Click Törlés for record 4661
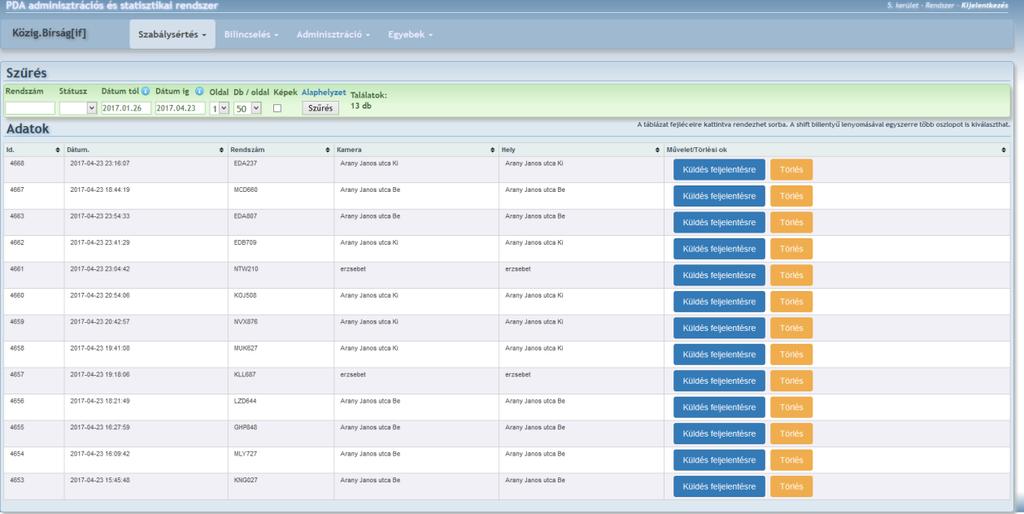Image resolution: width=1024 pixels, height=514 pixels. click(x=792, y=276)
